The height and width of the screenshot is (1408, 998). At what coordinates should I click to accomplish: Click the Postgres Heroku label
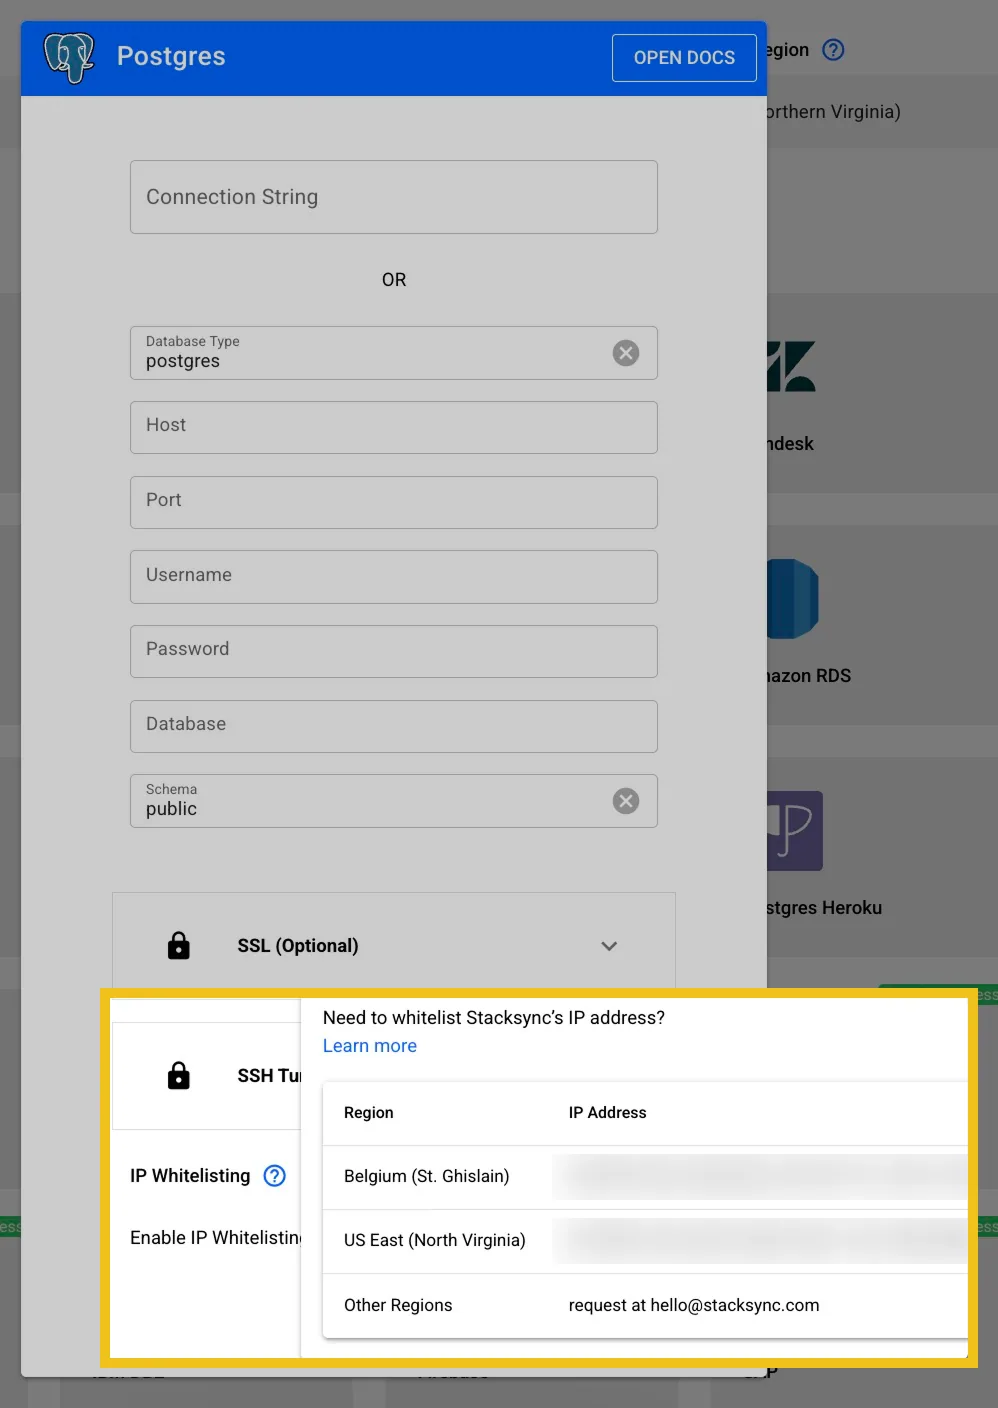pos(824,908)
